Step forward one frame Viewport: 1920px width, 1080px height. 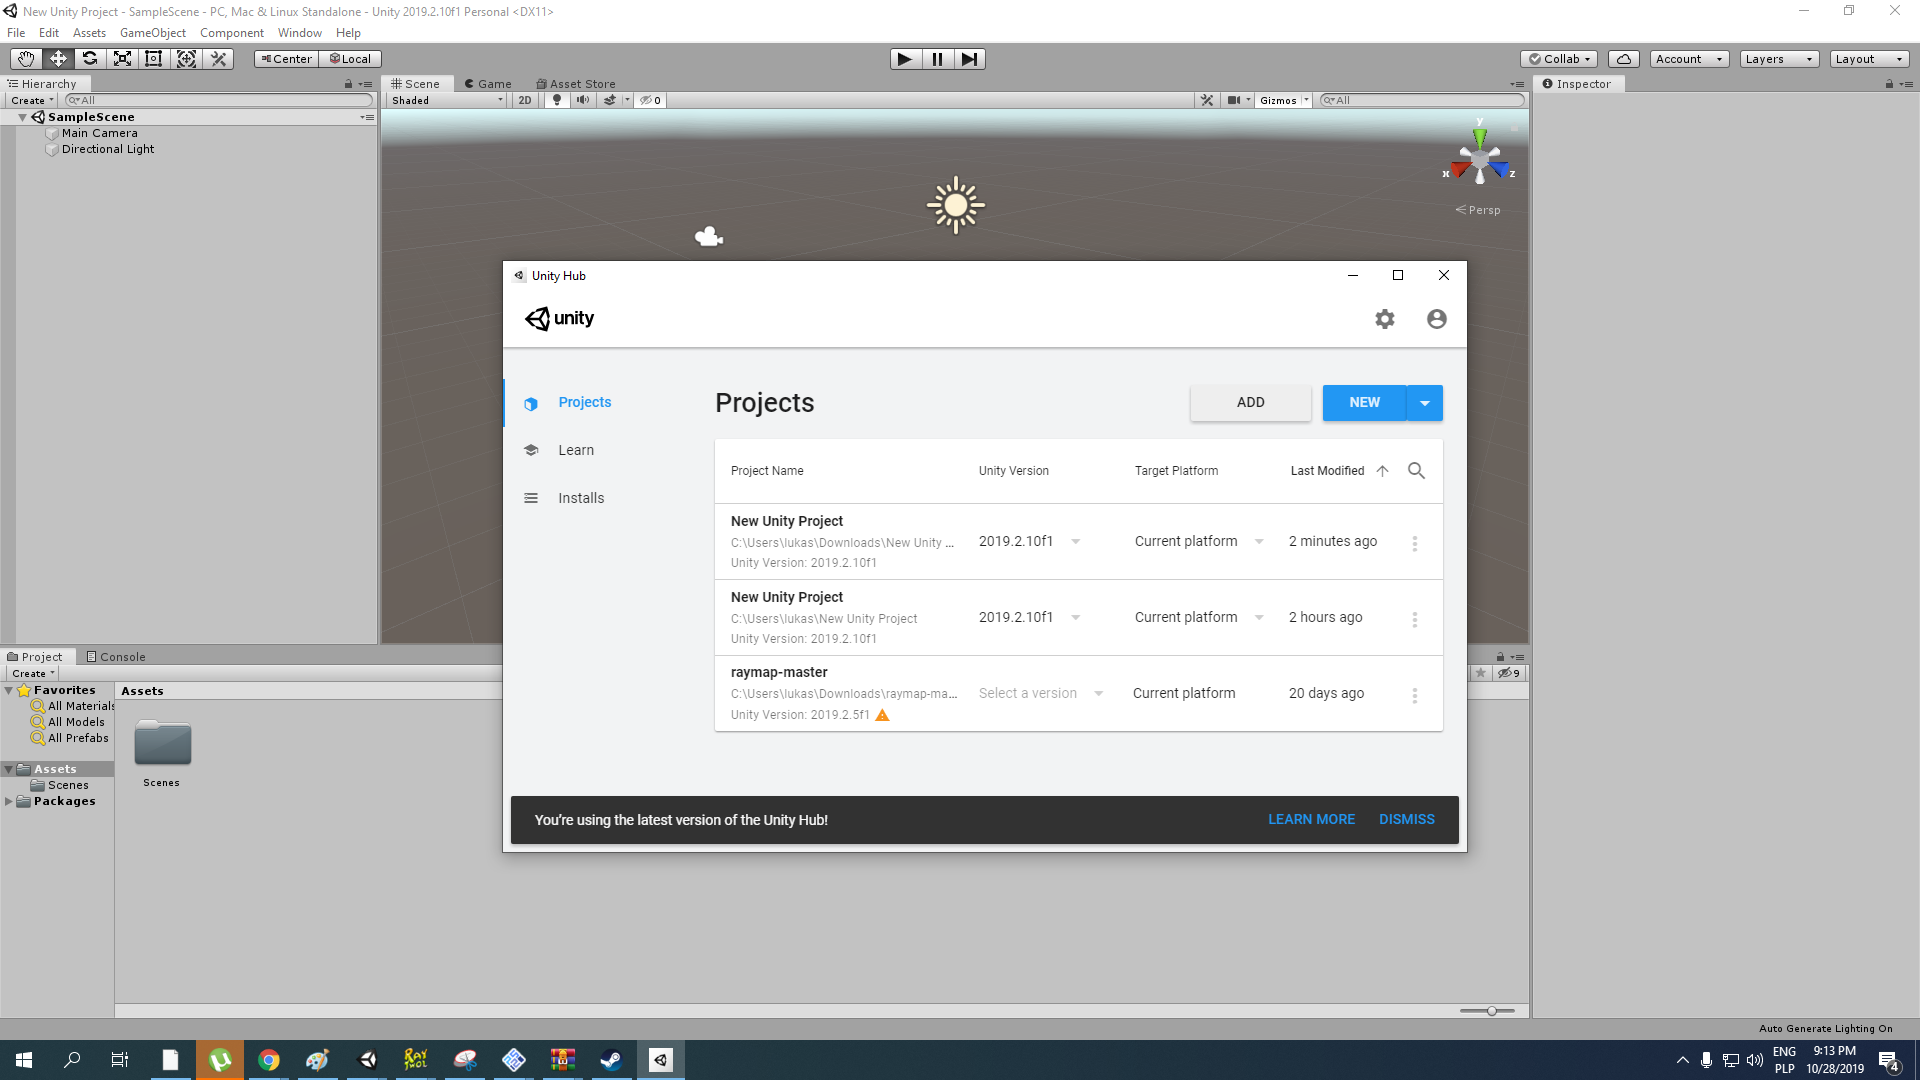click(969, 59)
